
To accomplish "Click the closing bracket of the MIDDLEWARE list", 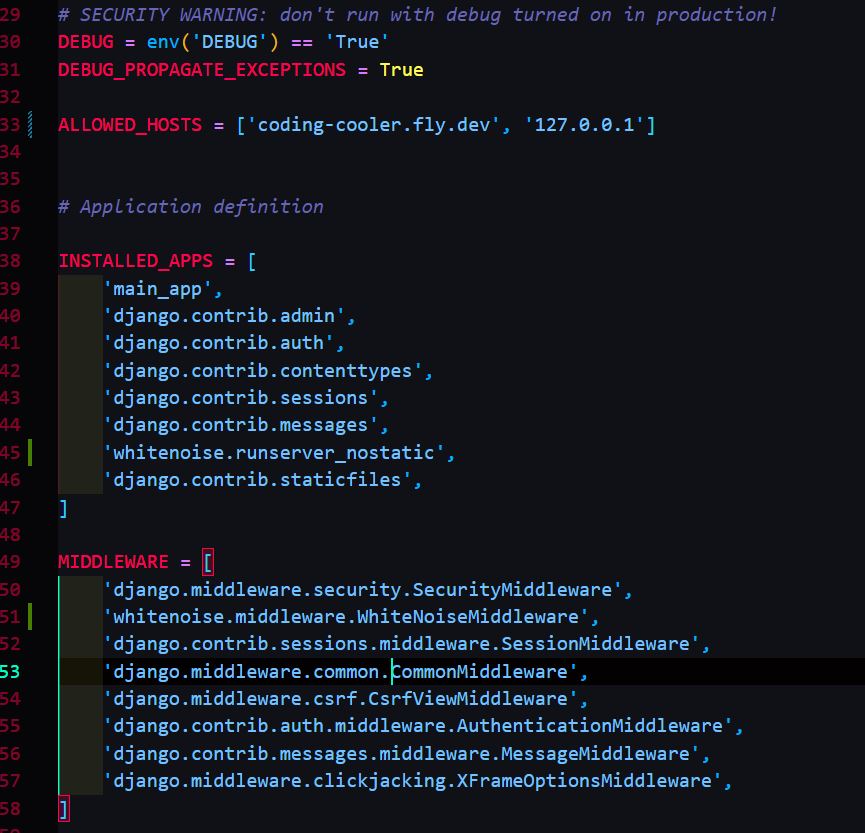I will pos(64,808).
